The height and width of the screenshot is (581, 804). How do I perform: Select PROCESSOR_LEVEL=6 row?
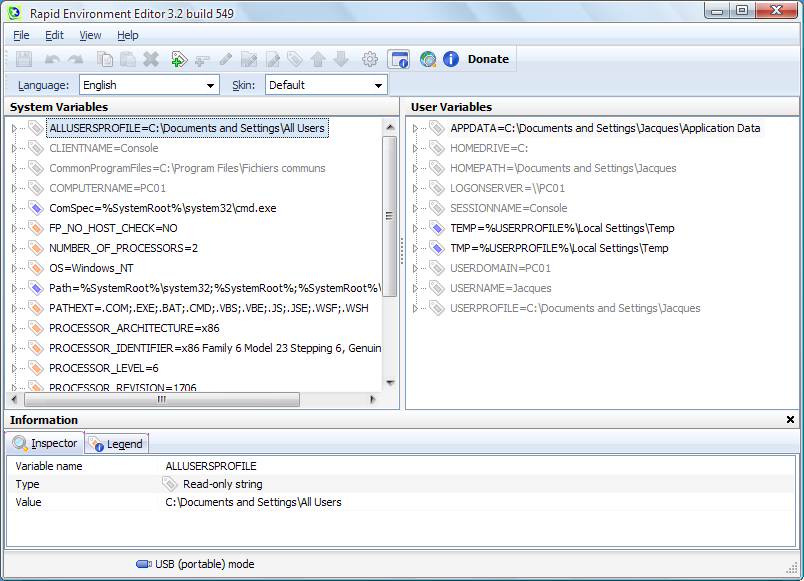(x=104, y=368)
